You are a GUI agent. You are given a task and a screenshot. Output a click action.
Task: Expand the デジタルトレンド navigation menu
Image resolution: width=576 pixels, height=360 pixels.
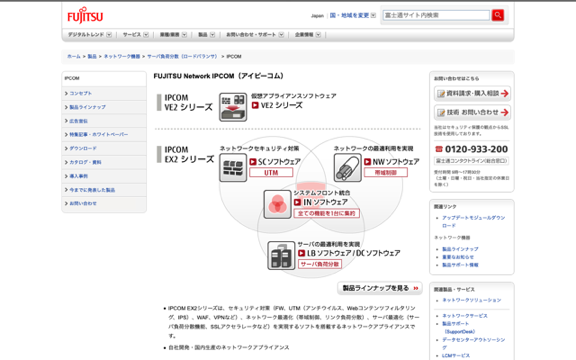click(x=89, y=35)
